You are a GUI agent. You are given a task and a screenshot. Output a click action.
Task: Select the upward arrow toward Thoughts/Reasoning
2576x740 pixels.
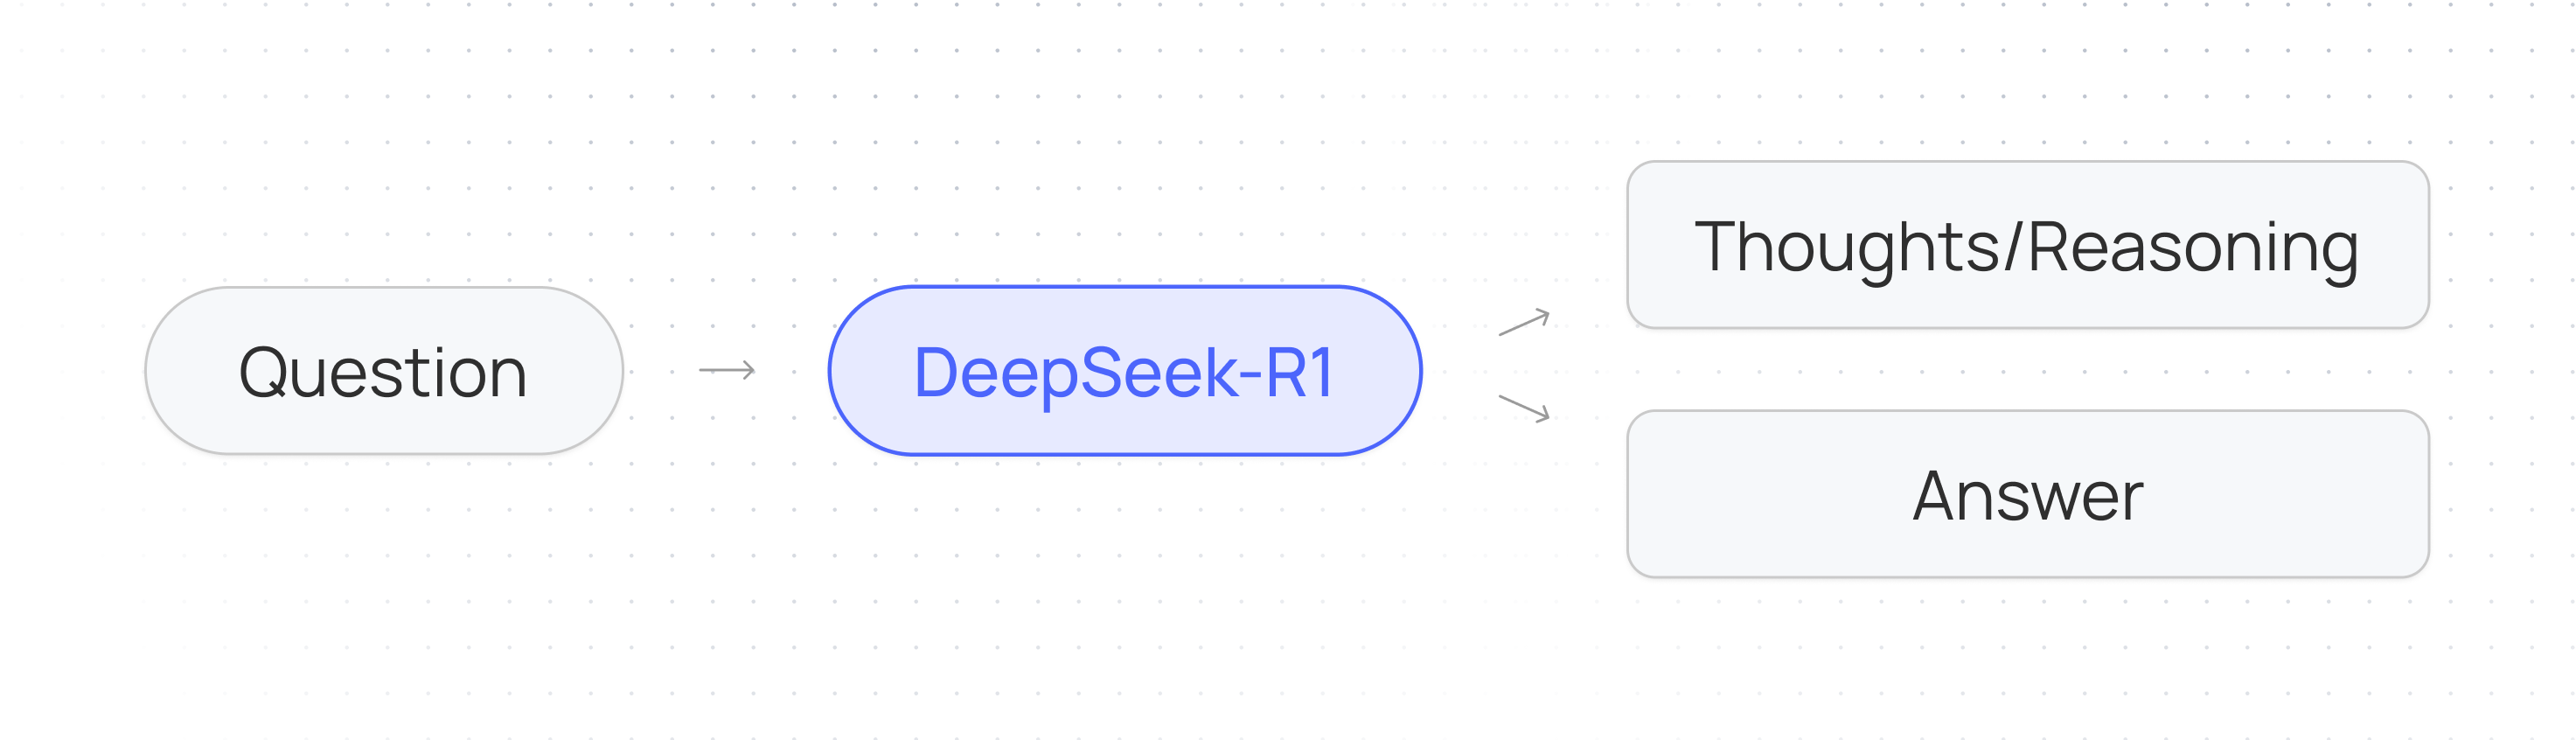pos(1524,321)
